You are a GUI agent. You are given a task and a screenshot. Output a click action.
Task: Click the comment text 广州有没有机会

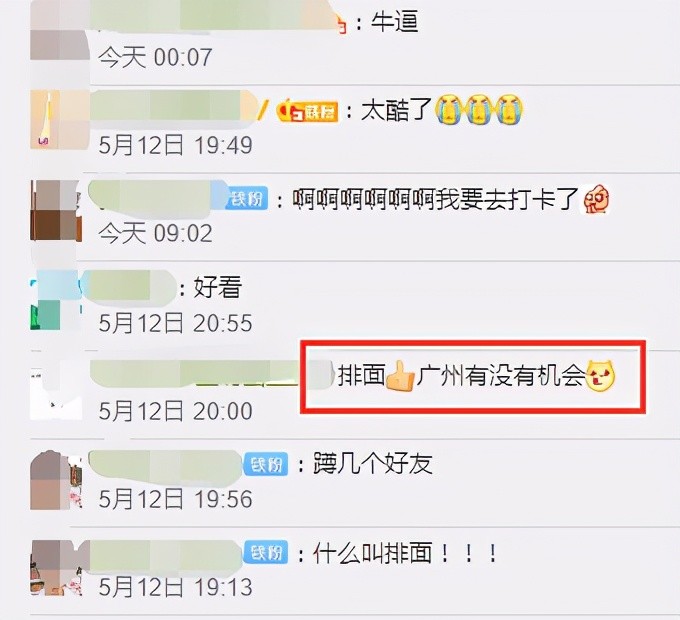501,375
